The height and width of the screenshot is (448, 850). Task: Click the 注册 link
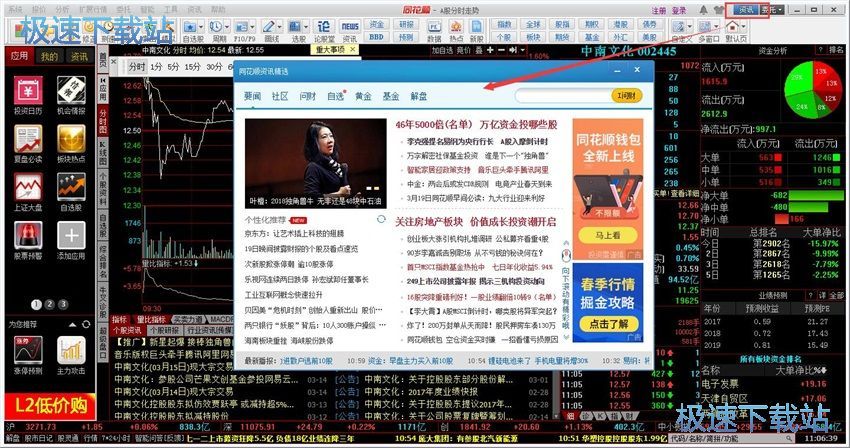[x=659, y=10]
